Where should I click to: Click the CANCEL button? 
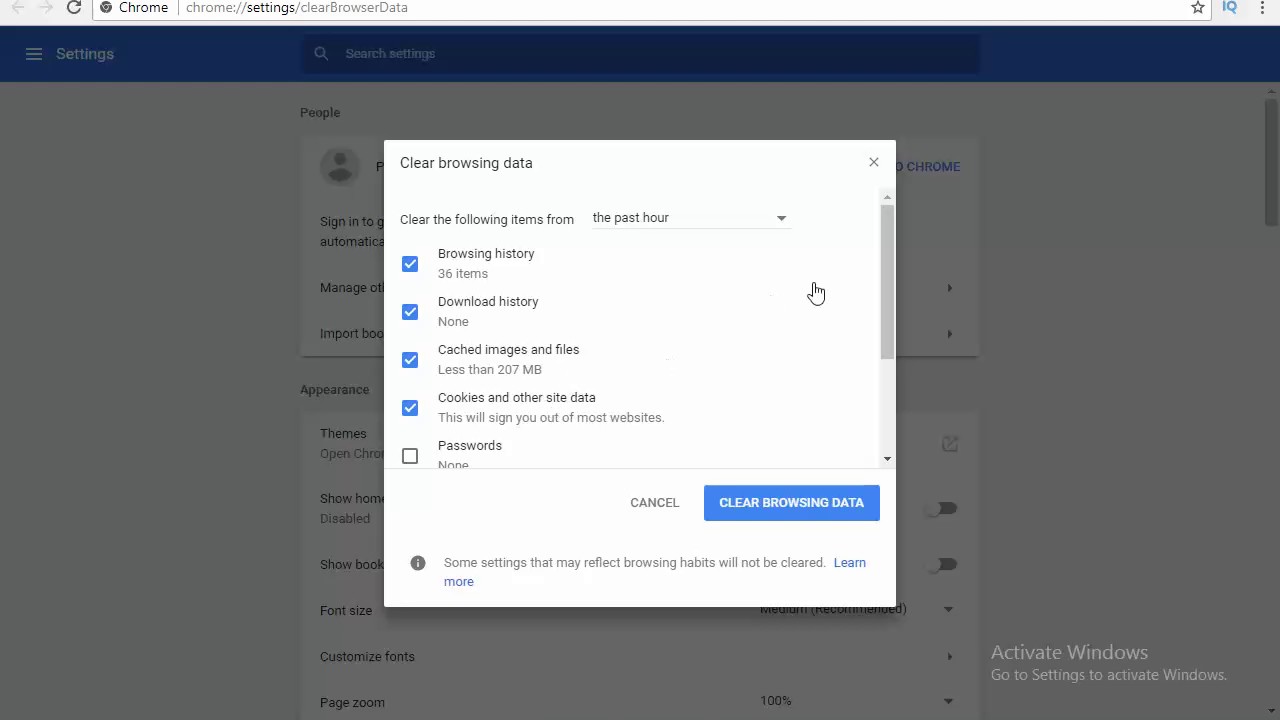pyautogui.click(x=655, y=503)
